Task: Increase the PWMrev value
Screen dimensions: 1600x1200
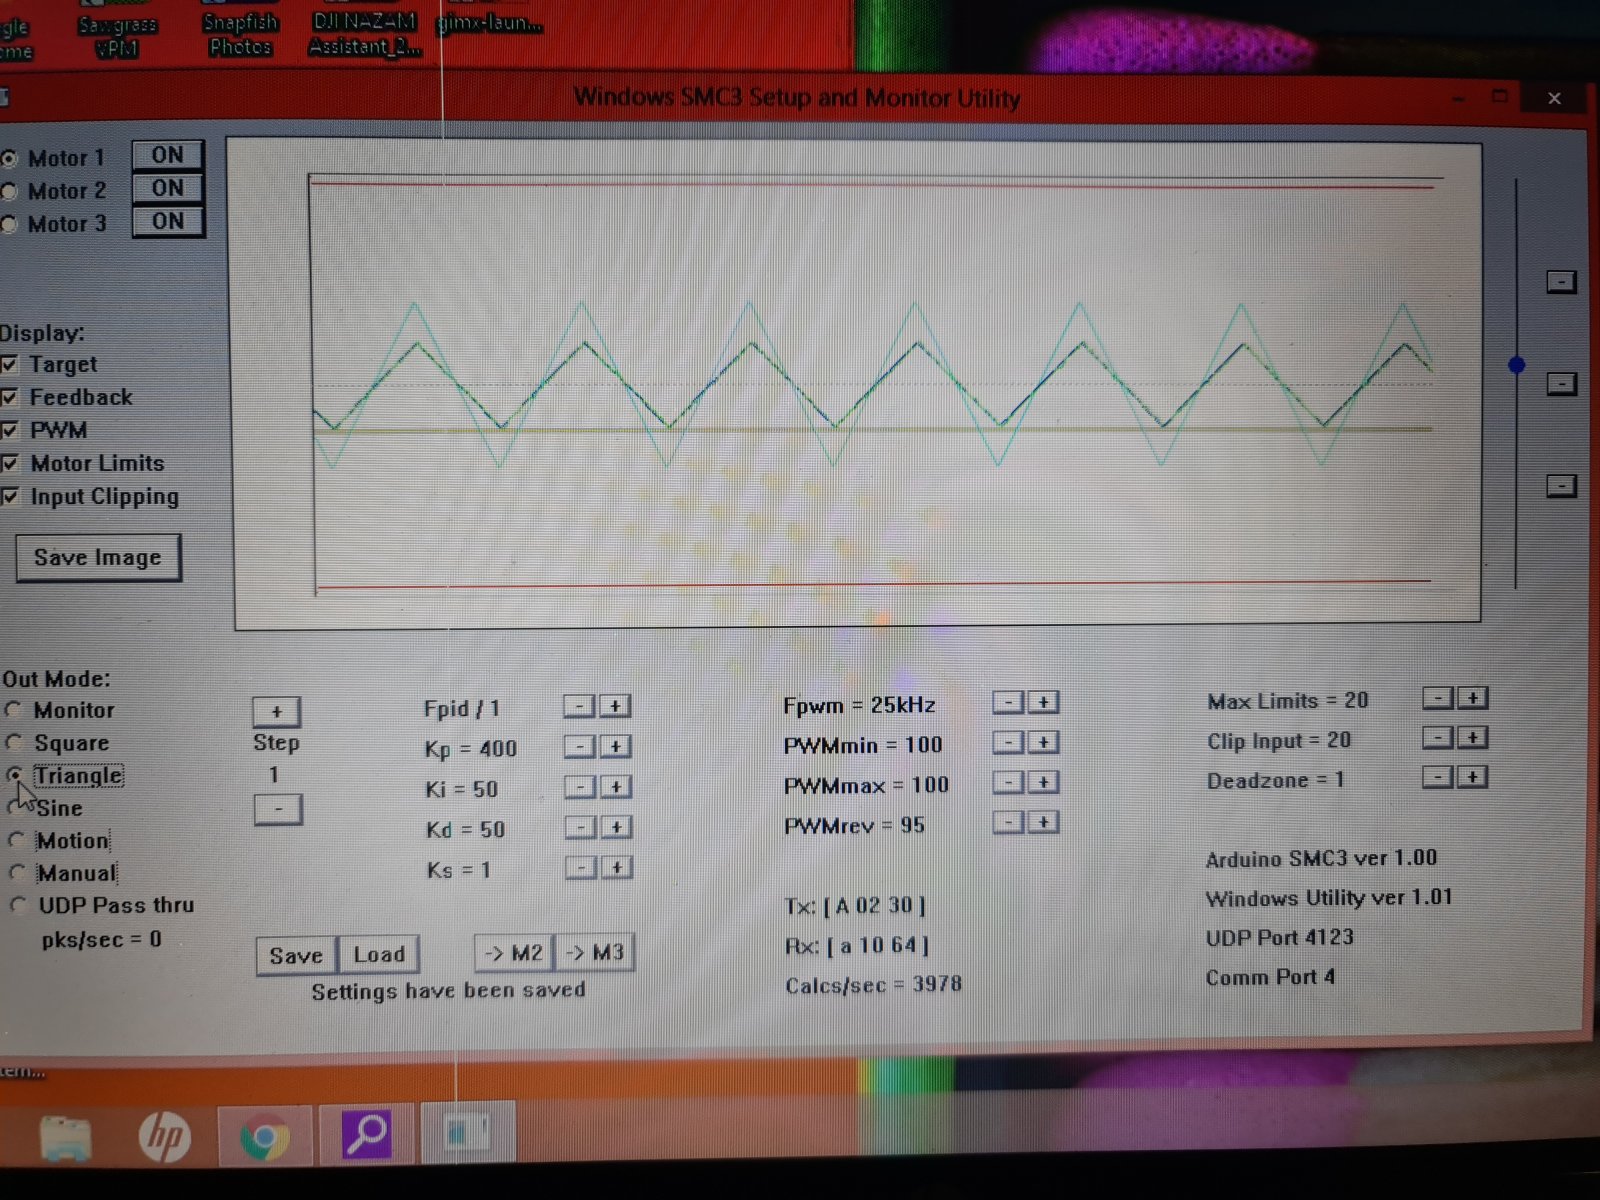Action: click(x=1046, y=822)
